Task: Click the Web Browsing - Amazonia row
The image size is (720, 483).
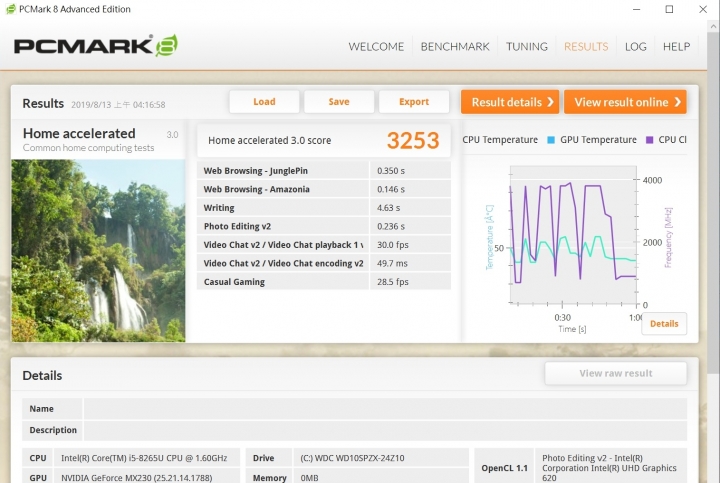Action: (324, 189)
